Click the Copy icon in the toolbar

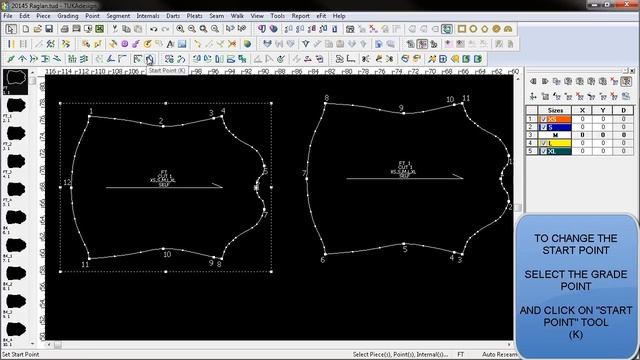127,29
